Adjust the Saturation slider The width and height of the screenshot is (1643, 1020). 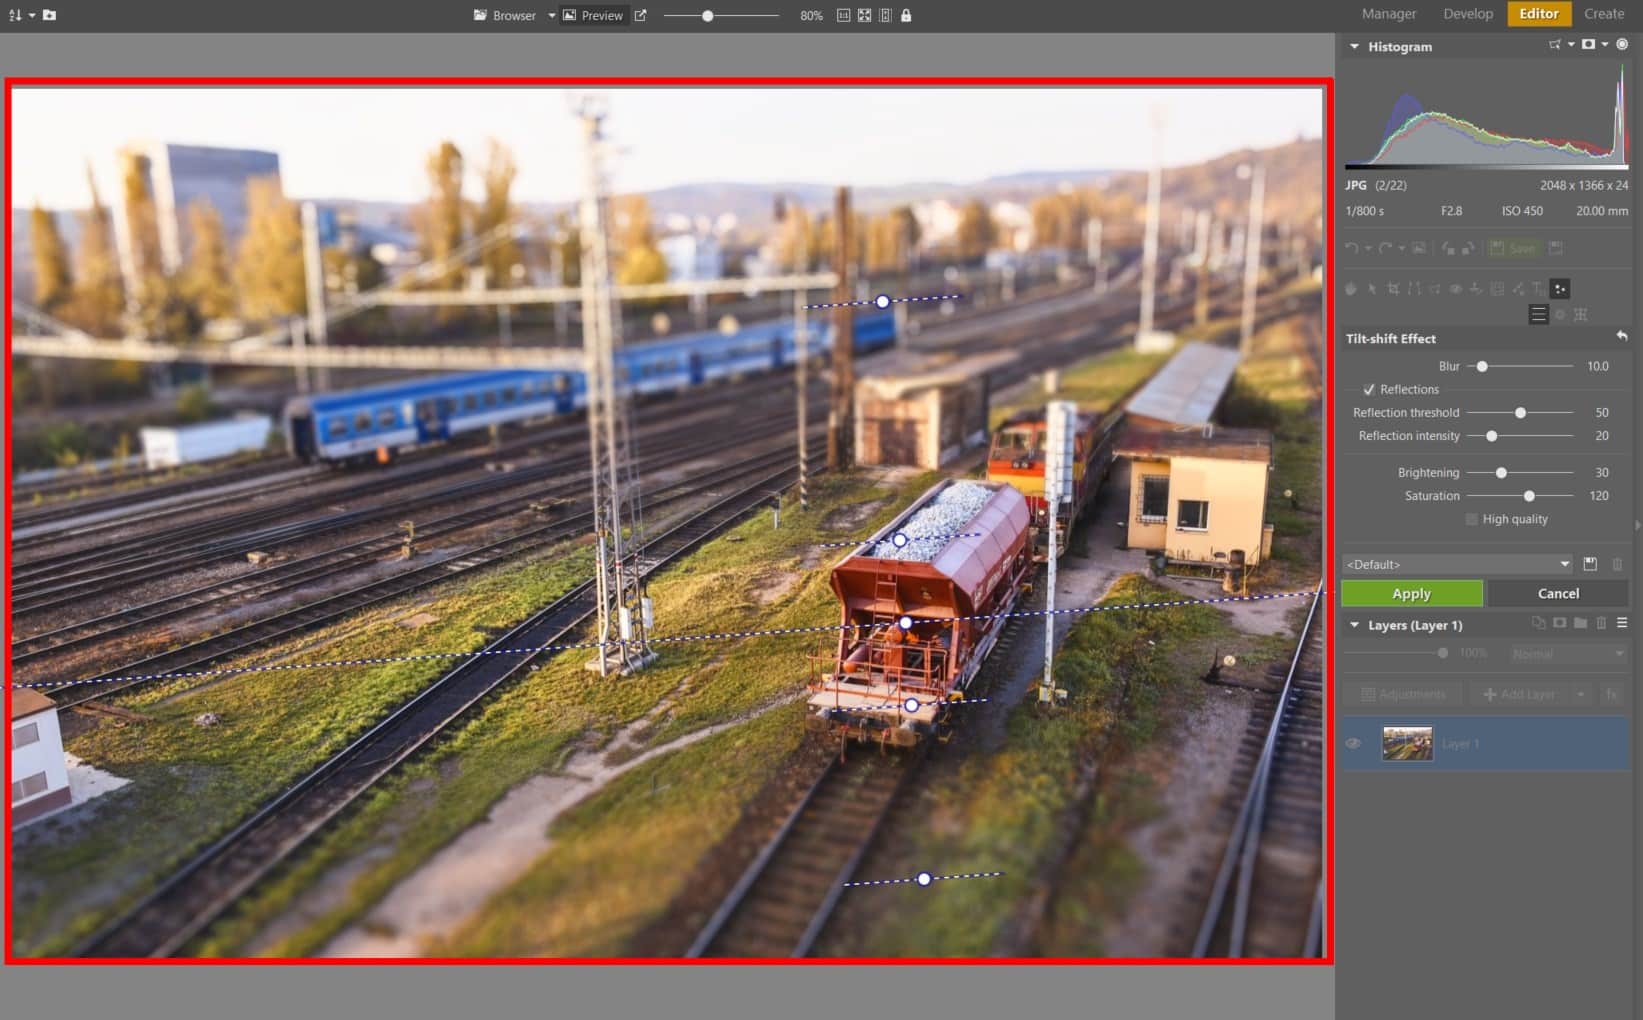pyautogui.click(x=1520, y=496)
